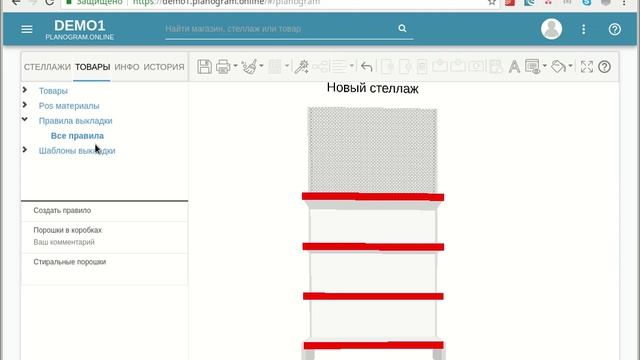The image size is (640, 360).
Task: Click the display view settings icon
Action: (x=533, y=67)
